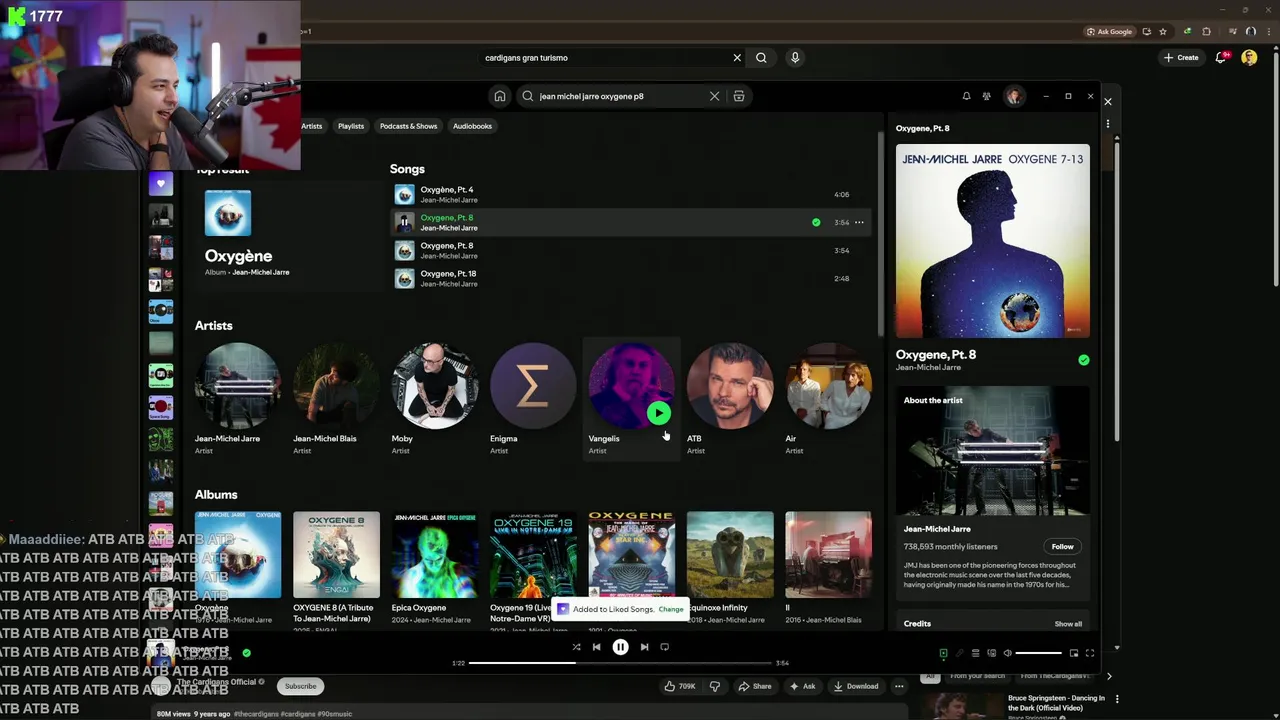Clear the Spotify search field text

(714, 96)
